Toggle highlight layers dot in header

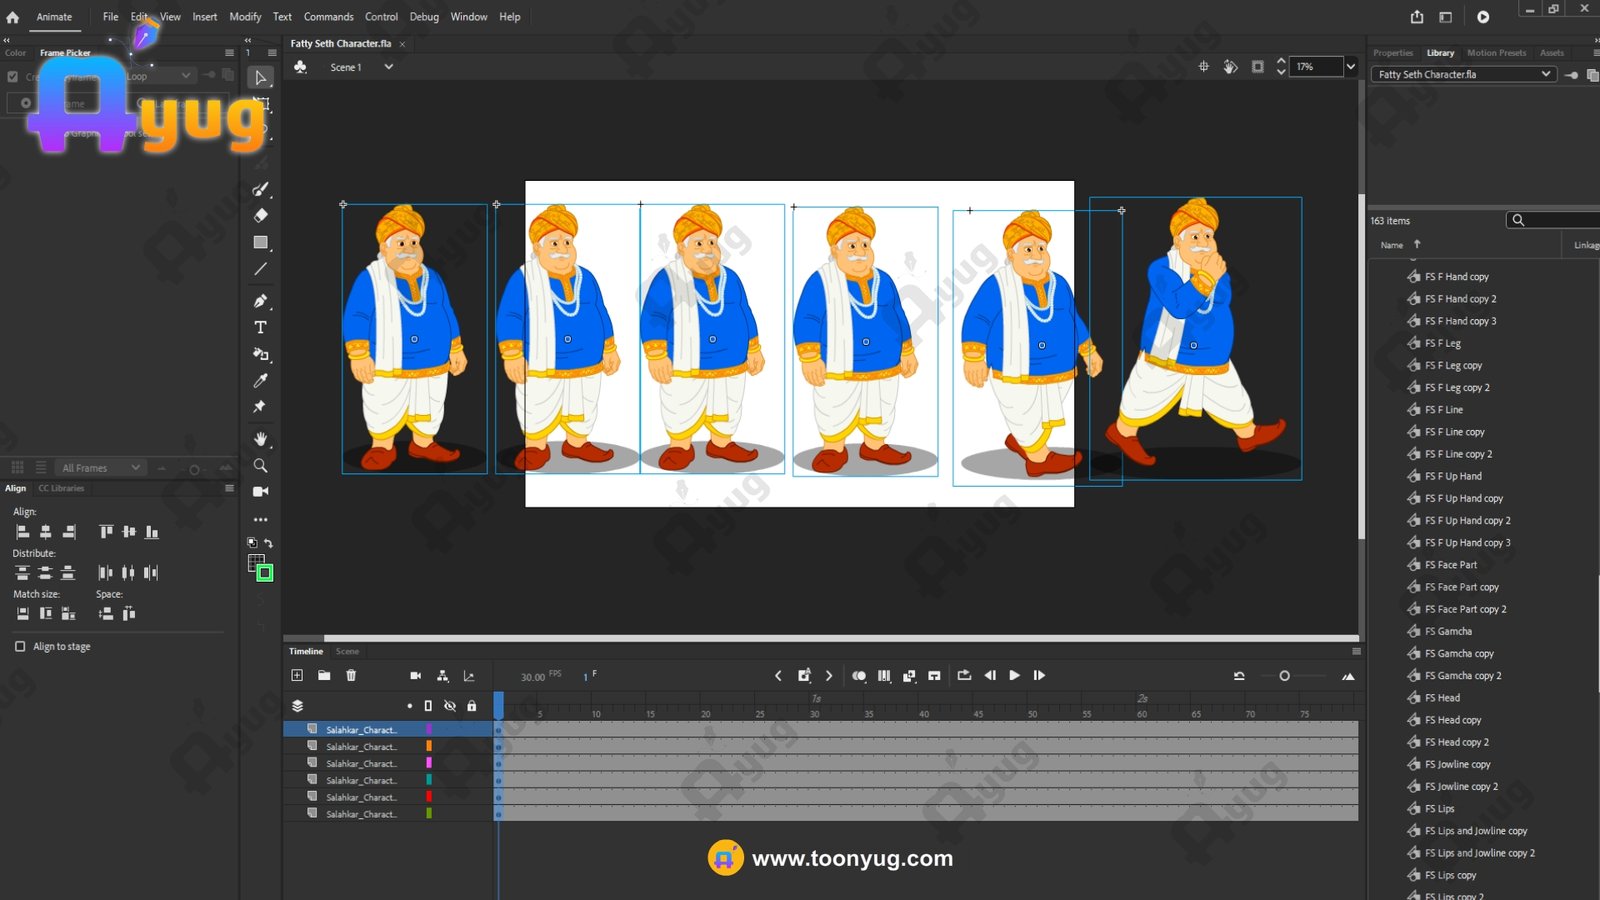coord(409,706)
